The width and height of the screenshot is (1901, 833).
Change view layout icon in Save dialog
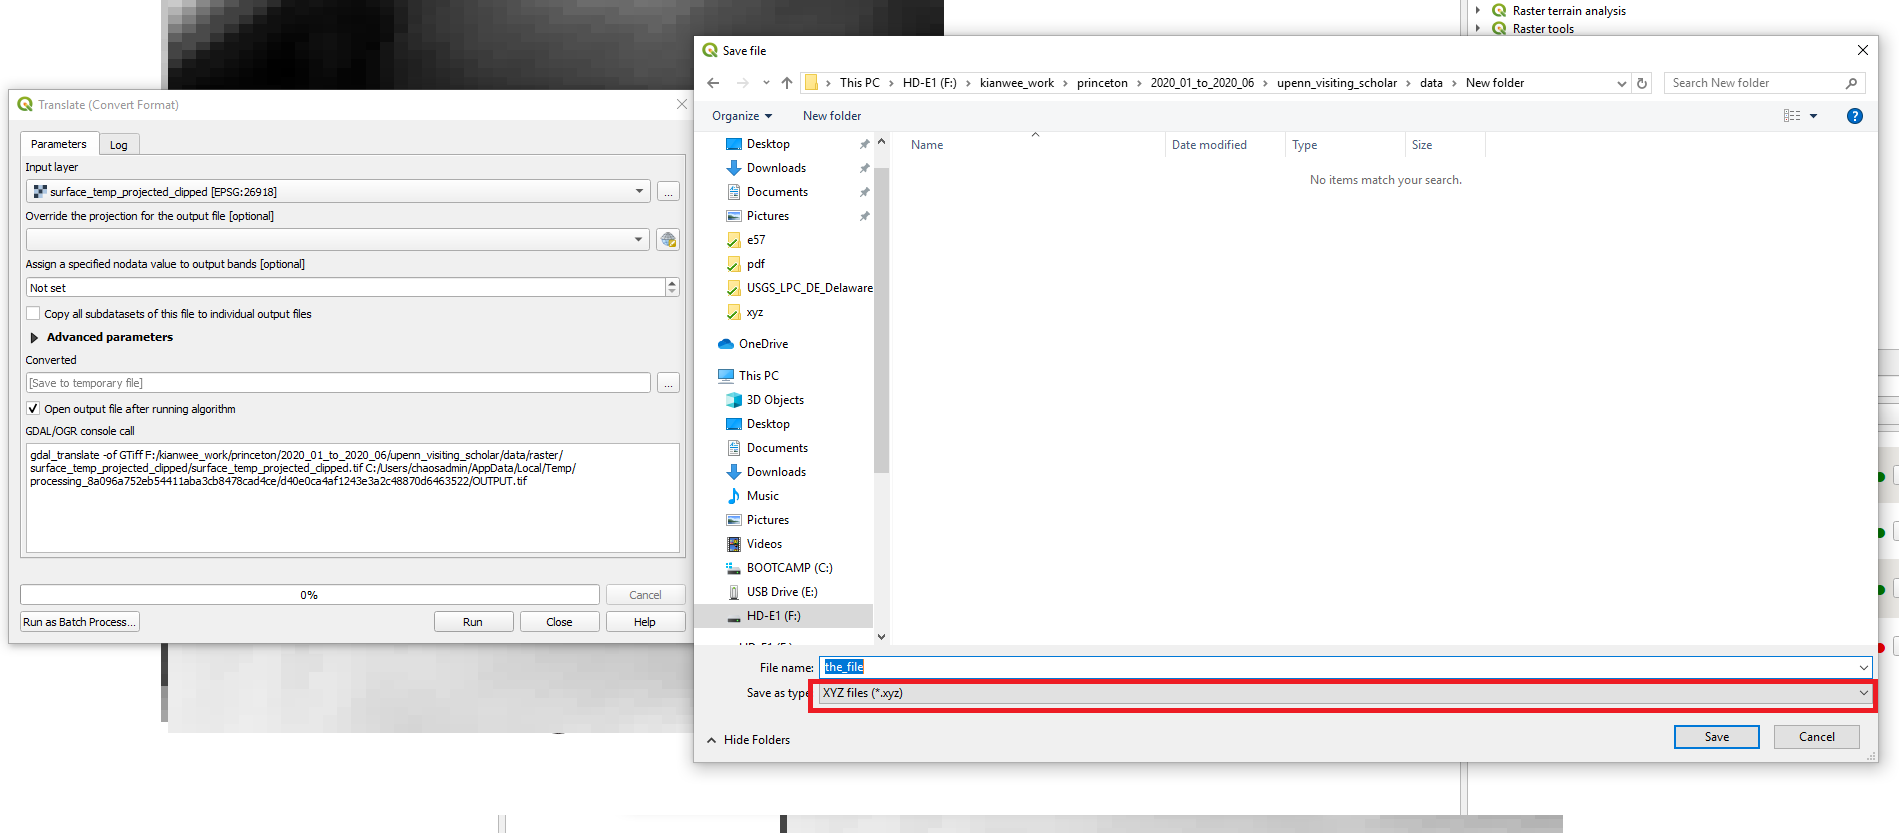point(1791,116)
